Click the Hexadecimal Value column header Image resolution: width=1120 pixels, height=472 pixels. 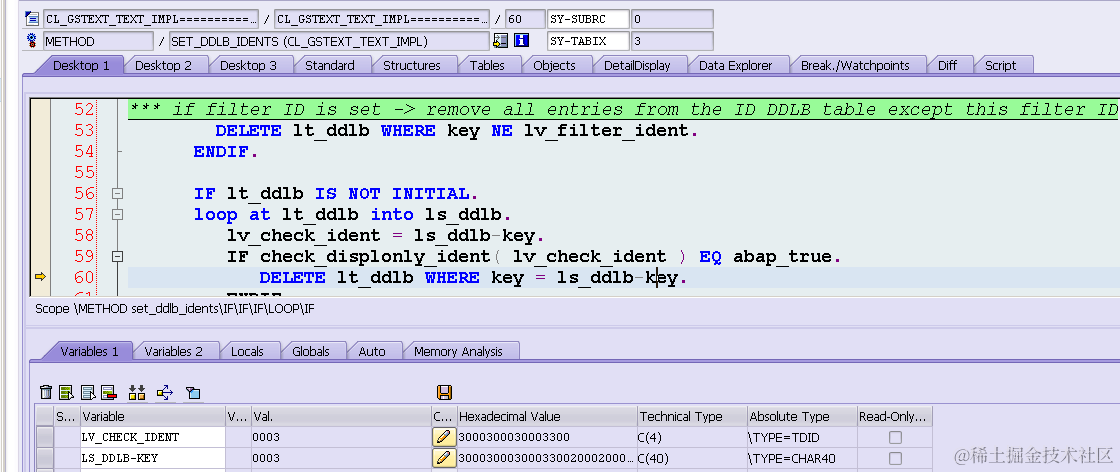tap(547, 416)
